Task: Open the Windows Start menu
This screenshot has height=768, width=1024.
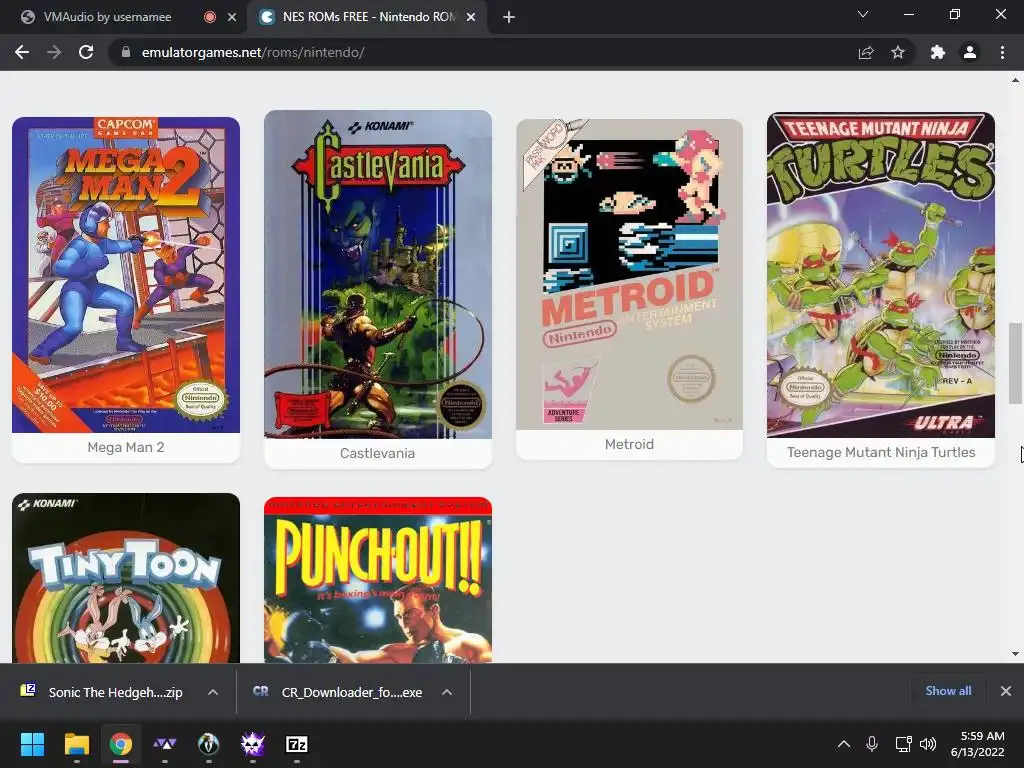Action: click(x=33, y=744)
